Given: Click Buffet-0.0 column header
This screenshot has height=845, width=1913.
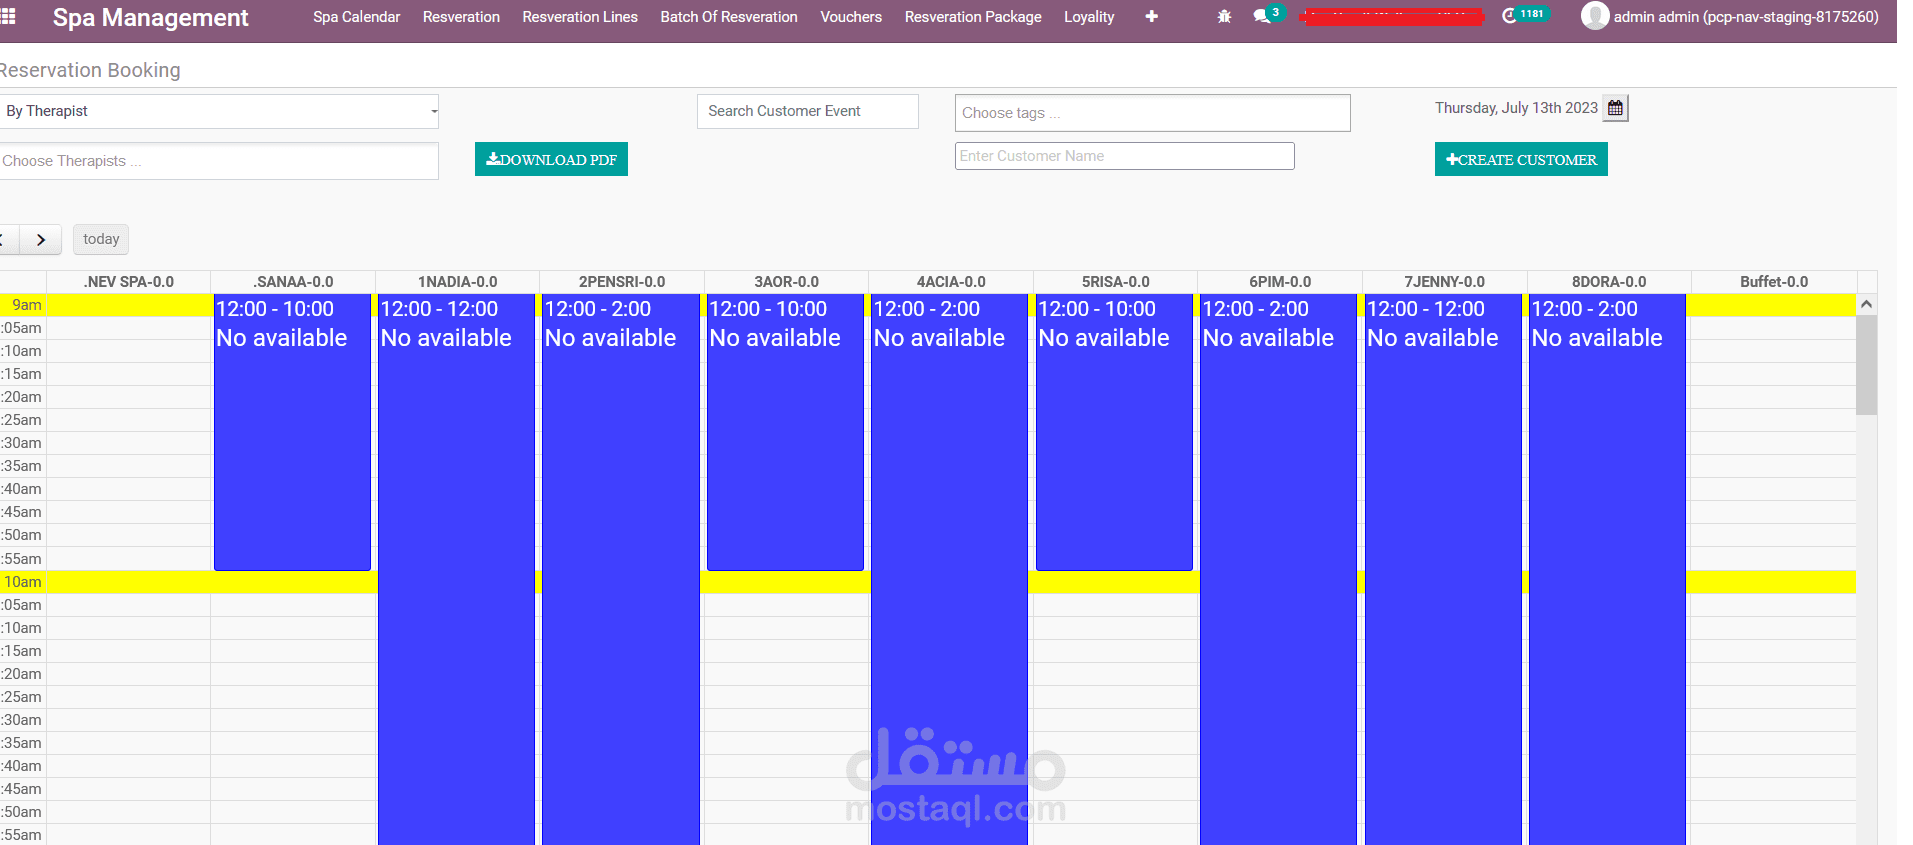Looking at the screenshot, I should (x=1774, y=282).
